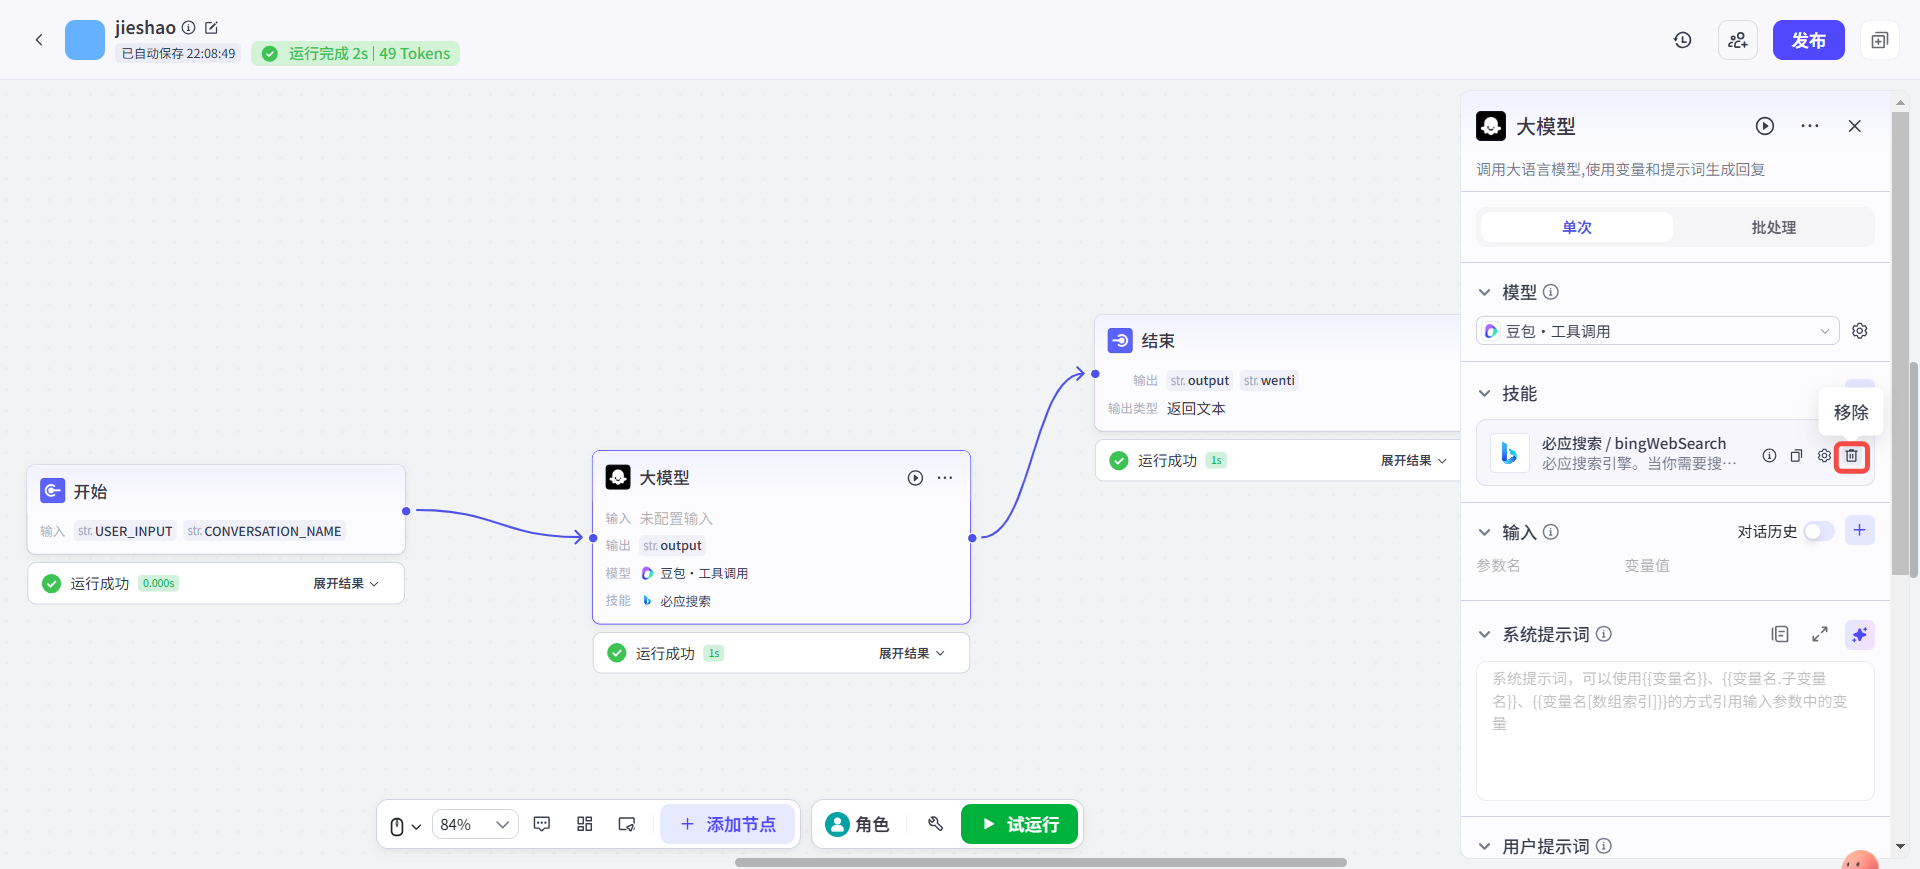The height and width of the screenshot is (869, 1920).
Task: Collapse the 模型 section
Action: coord(1485,292)
